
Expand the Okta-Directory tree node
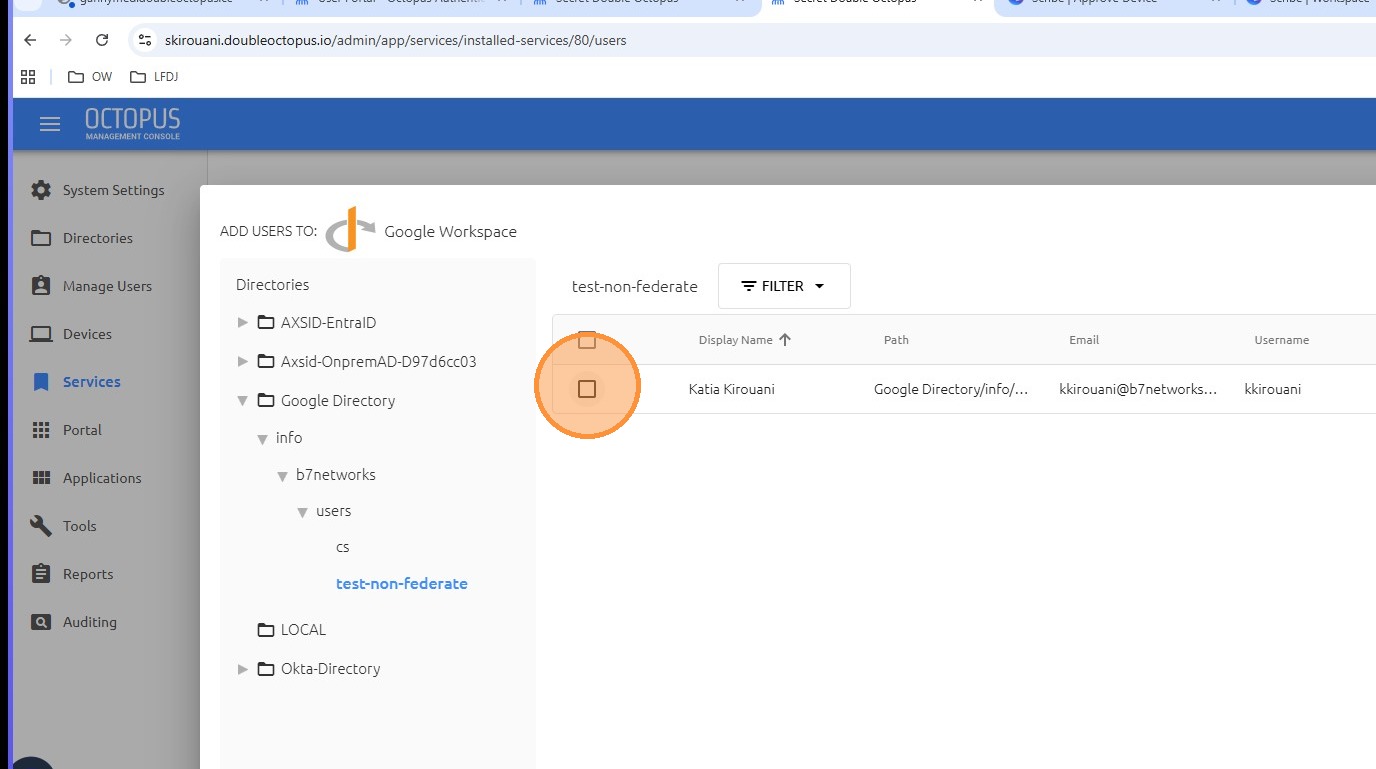point(242,669)
